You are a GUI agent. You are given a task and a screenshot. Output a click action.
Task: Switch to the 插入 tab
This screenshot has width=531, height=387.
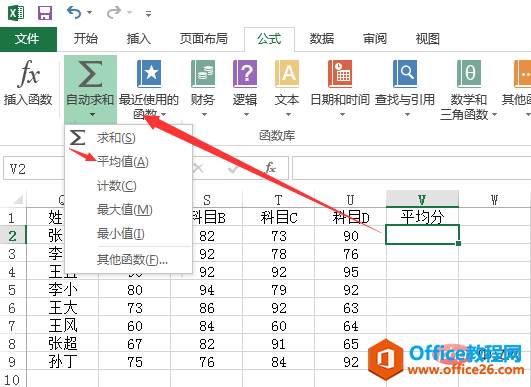coord(139,39)
